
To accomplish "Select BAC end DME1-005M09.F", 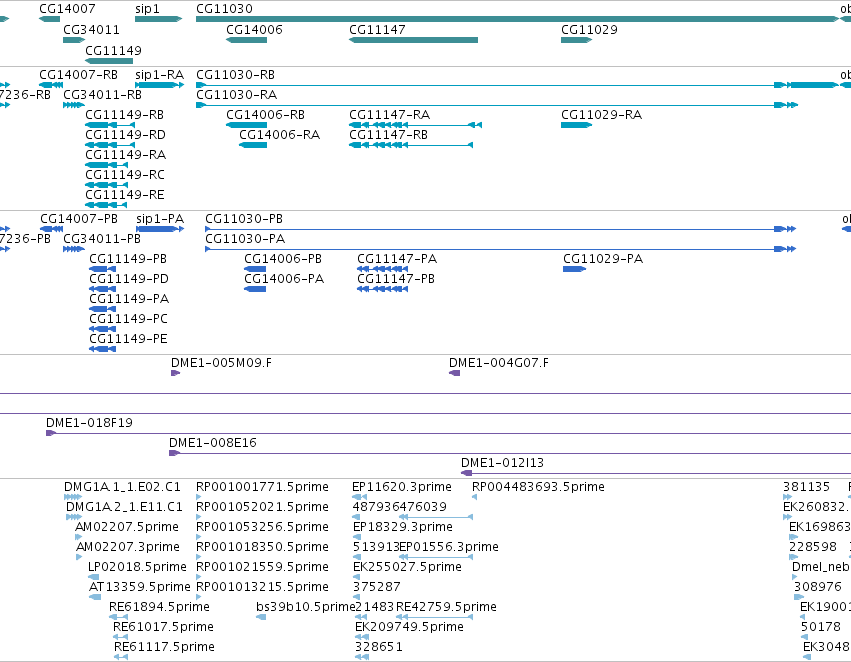I will coord(175,373).
